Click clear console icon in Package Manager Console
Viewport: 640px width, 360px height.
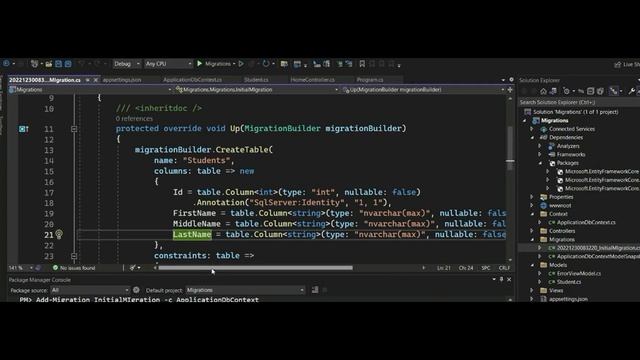click(x=315, y=290)
